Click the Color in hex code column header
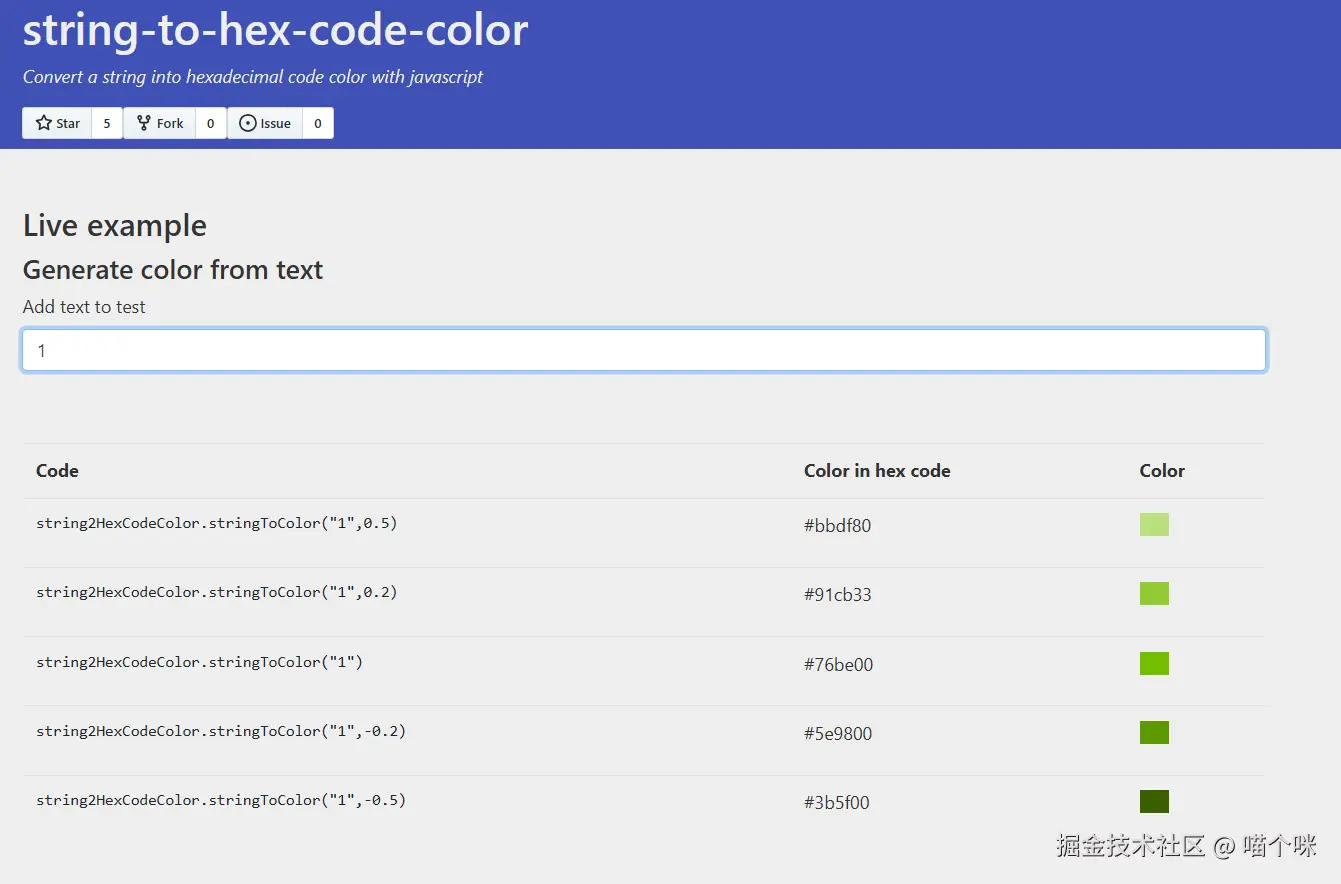The width and height of the screenshot is (1341, 884). tap(877, 471)
